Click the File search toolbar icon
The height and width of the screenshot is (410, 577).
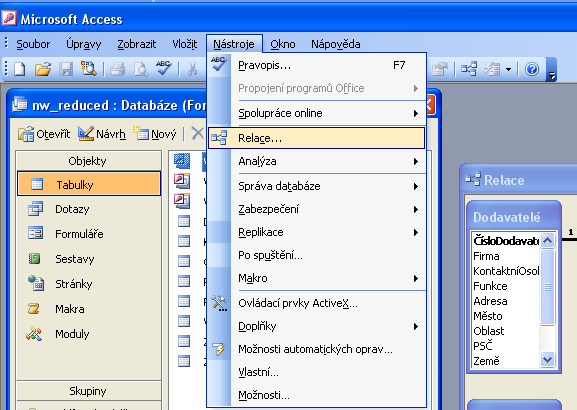(89, 69)
